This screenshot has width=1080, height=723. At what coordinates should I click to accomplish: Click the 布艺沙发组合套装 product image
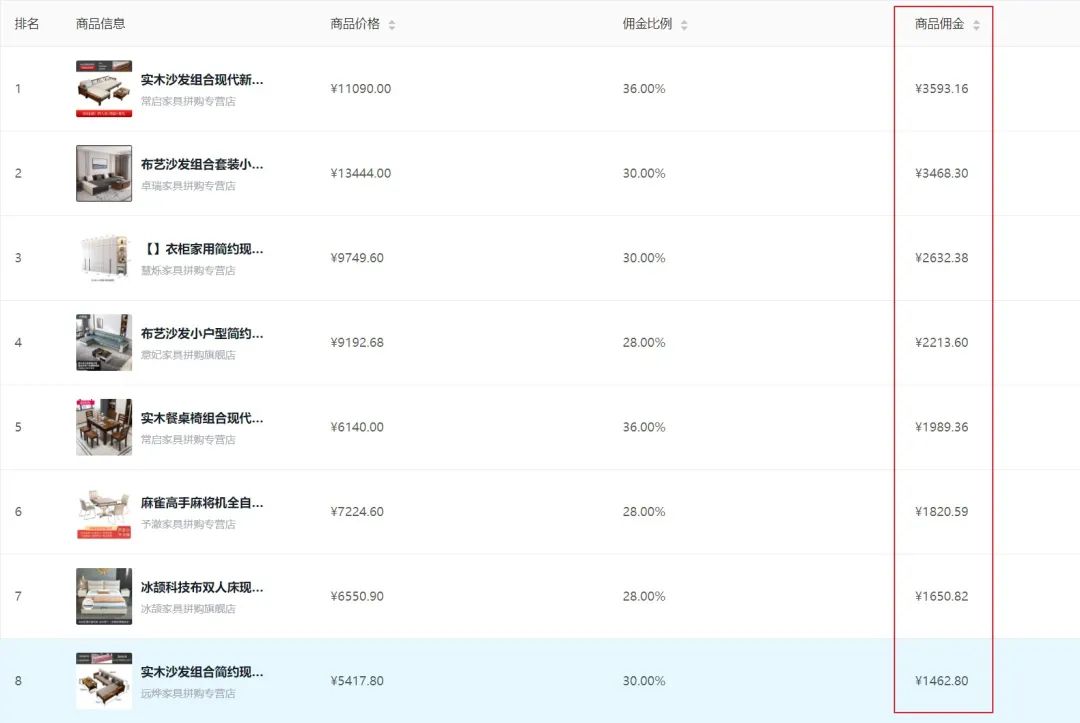click(103, 173)
